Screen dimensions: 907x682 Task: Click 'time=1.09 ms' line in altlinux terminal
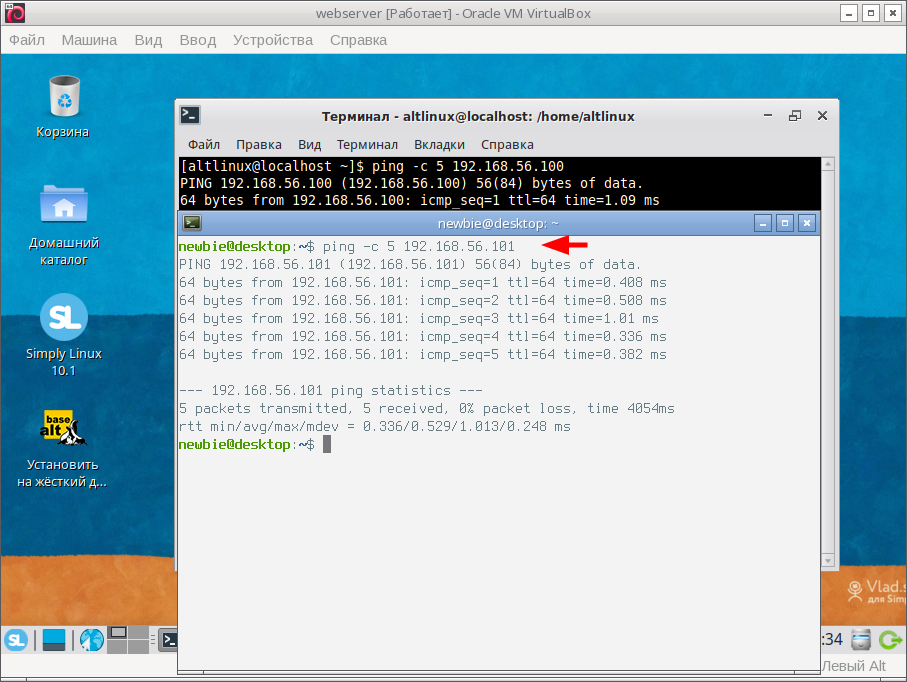[419, 200]
